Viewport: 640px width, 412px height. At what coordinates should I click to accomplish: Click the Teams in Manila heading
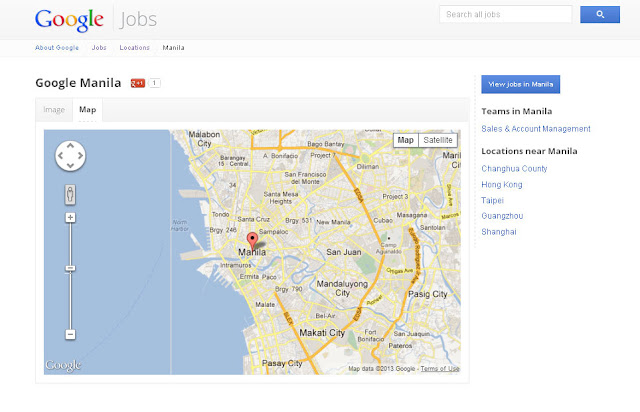(516, 111)
